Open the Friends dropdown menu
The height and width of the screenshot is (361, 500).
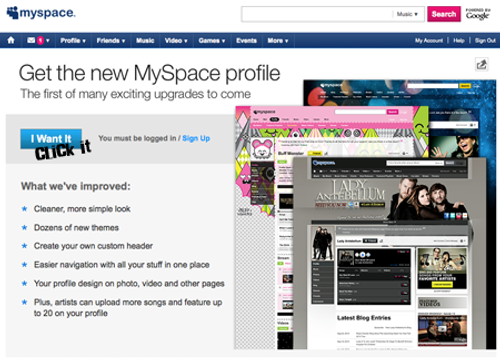[x=111, y=41]
